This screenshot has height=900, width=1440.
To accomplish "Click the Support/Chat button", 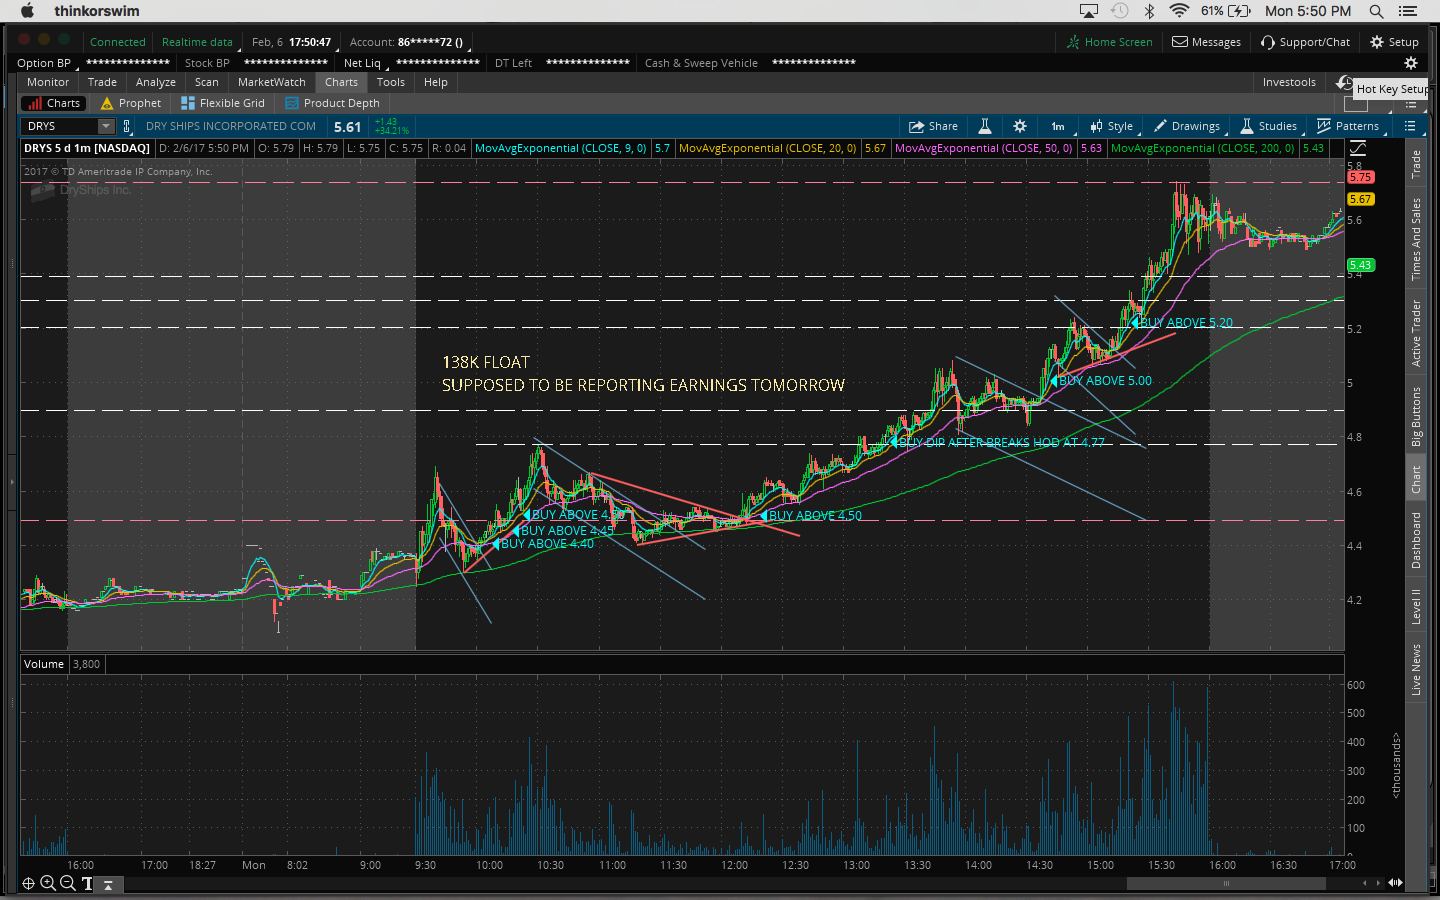I will click(1305, 42).
